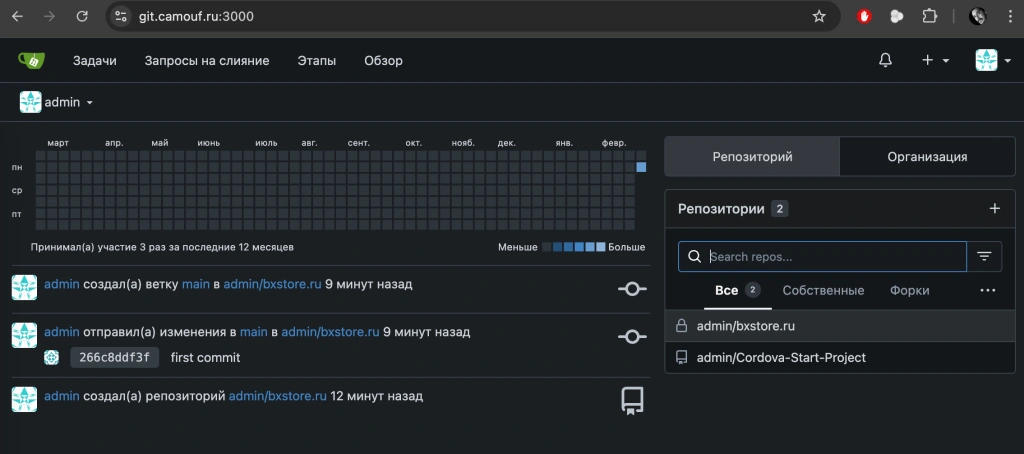The image size is (1024, 454).
Task: Open admin/bxstore.ru in repository list
Action: coord(745,325)
